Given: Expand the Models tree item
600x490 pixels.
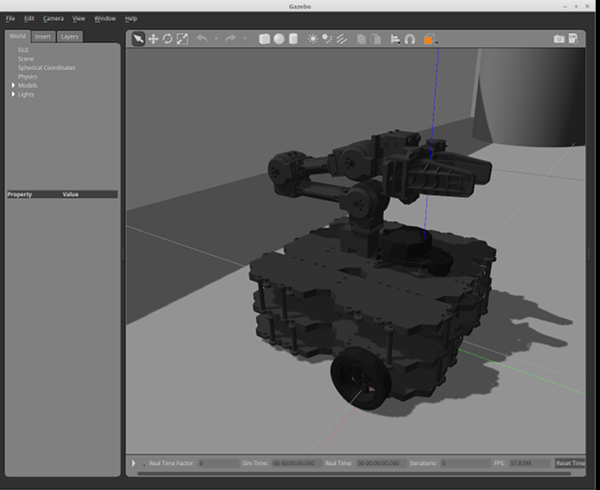Looking at the screenshot, I should [x=13, y=85].
